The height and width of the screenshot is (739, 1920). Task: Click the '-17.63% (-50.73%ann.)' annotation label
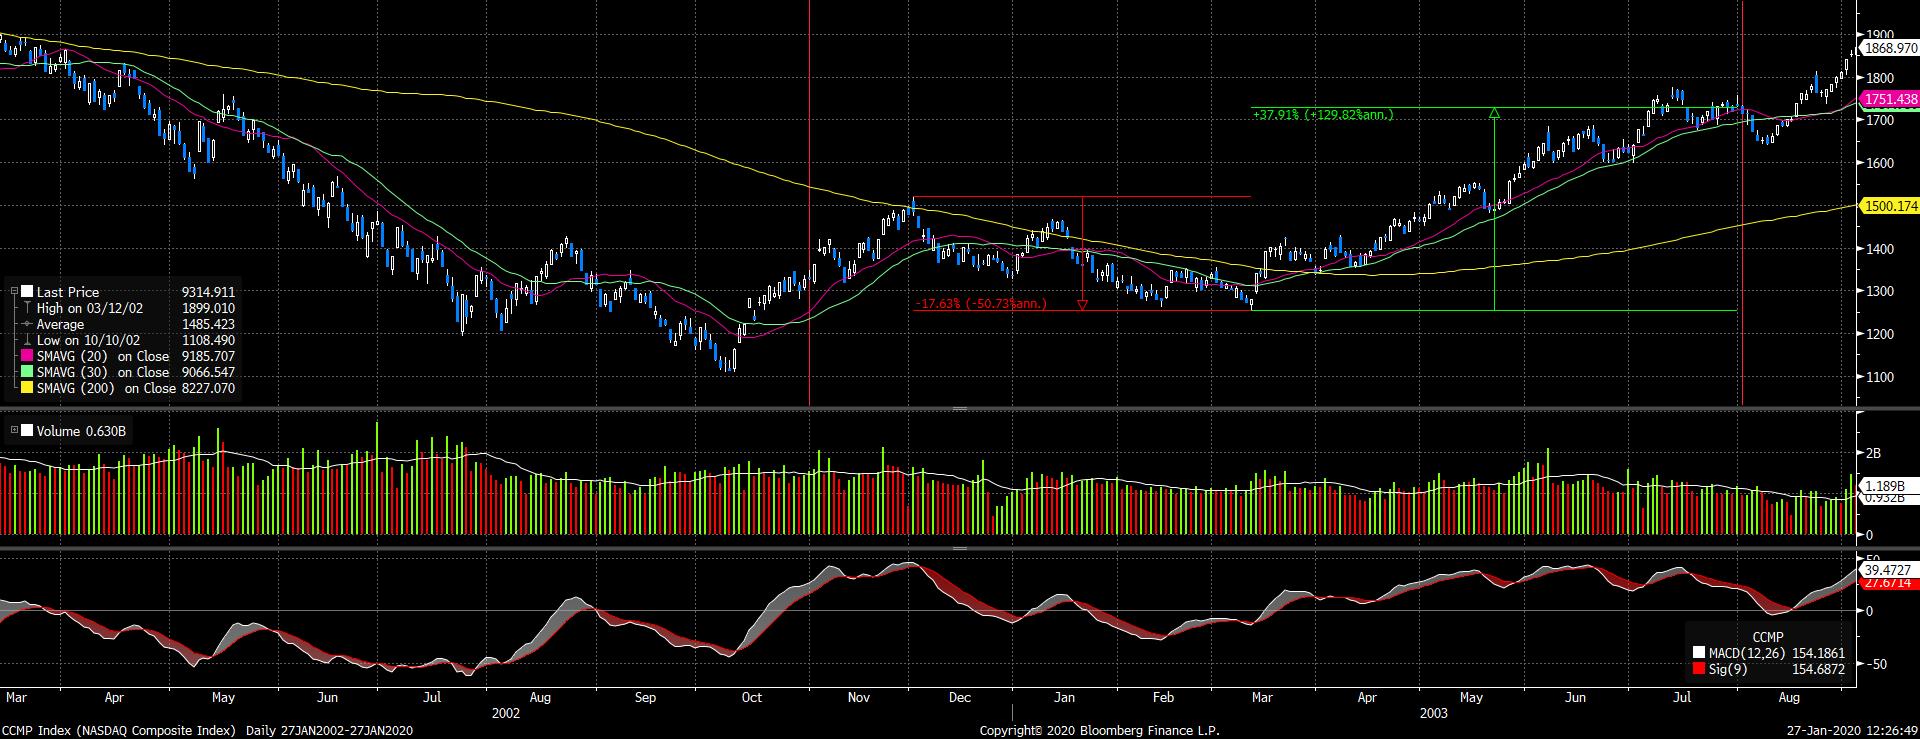coord(981,303)
